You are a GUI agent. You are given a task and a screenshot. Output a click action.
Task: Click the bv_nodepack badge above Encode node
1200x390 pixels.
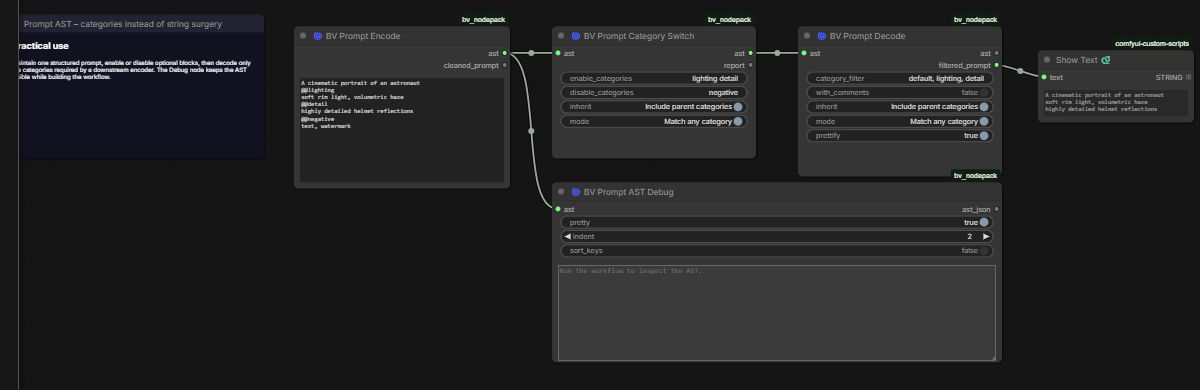click(484, 20)
